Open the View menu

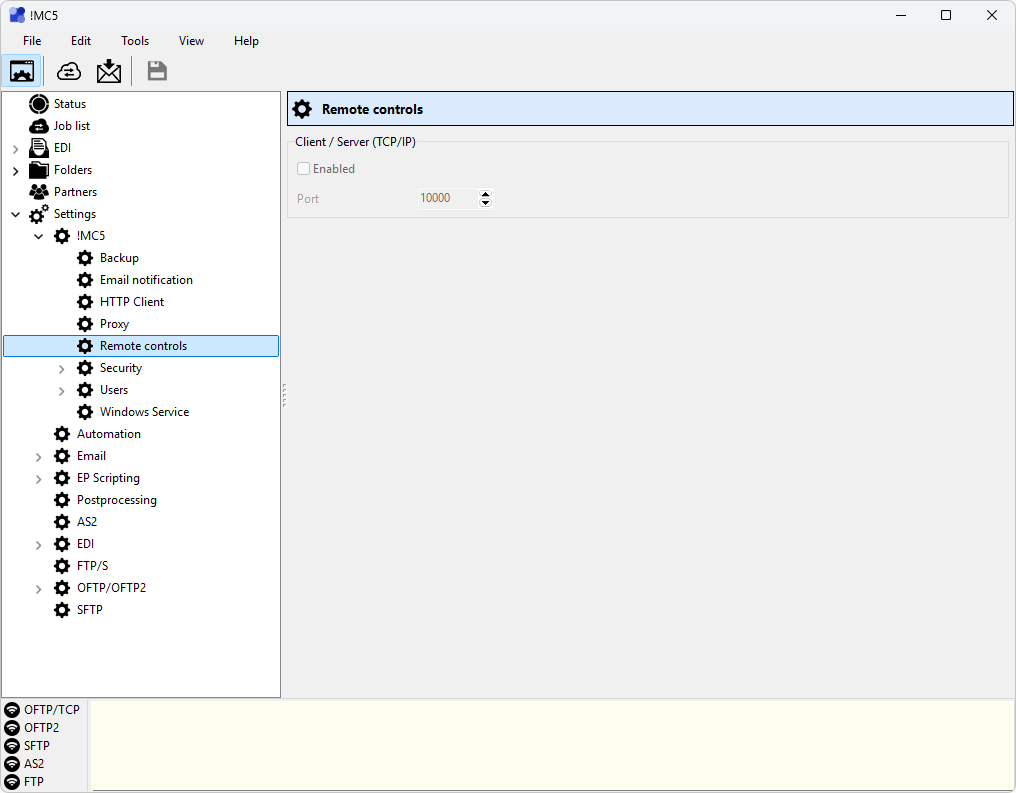pos(191,41)
